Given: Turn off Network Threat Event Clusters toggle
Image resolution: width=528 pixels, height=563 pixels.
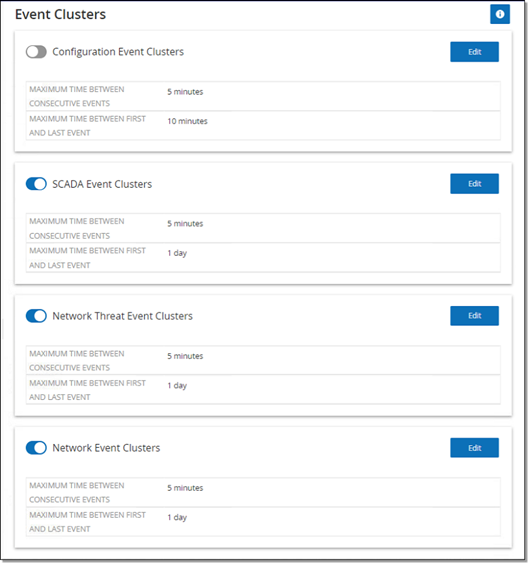Looking at the screenshot, I should 36,316.
